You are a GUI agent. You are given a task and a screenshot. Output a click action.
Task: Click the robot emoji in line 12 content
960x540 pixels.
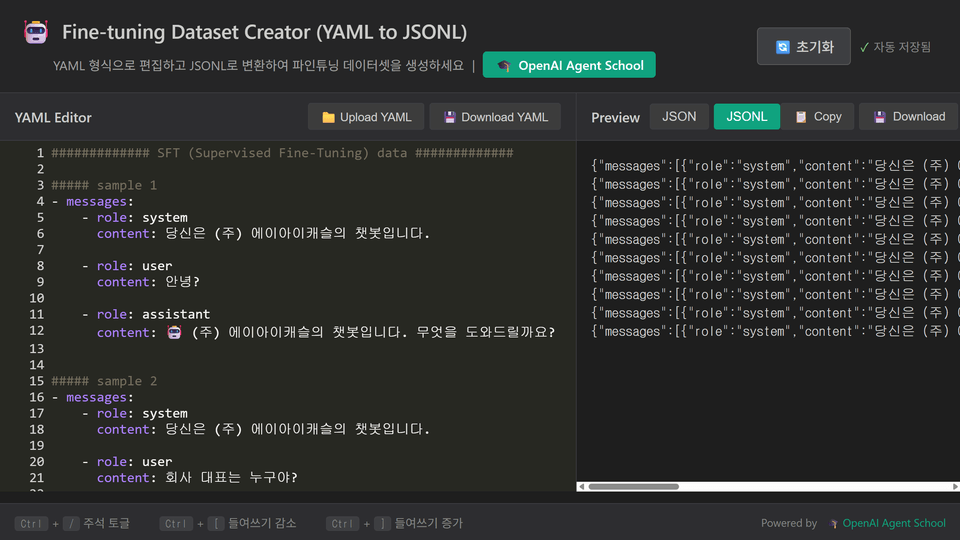pos(174,332)
